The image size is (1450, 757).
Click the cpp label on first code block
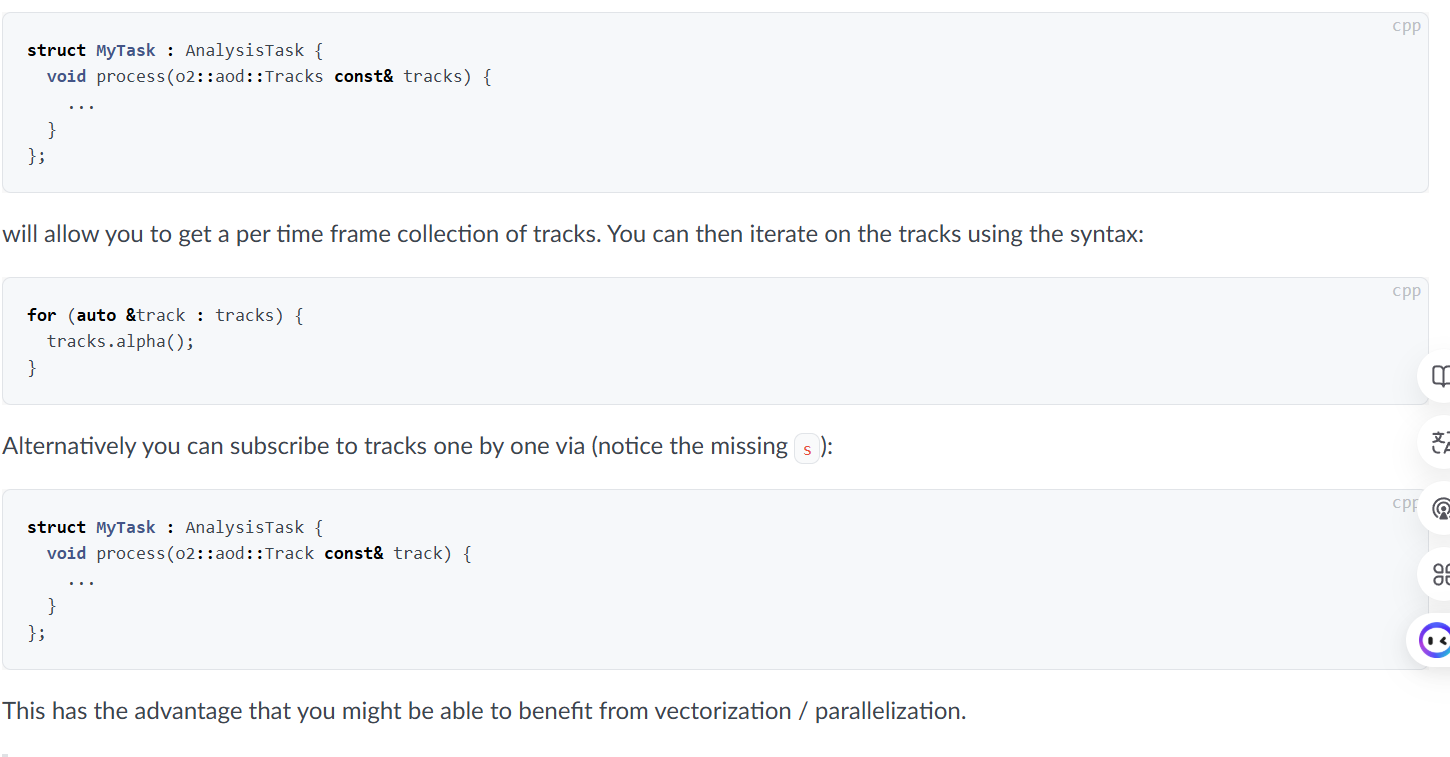[1406, 26]
